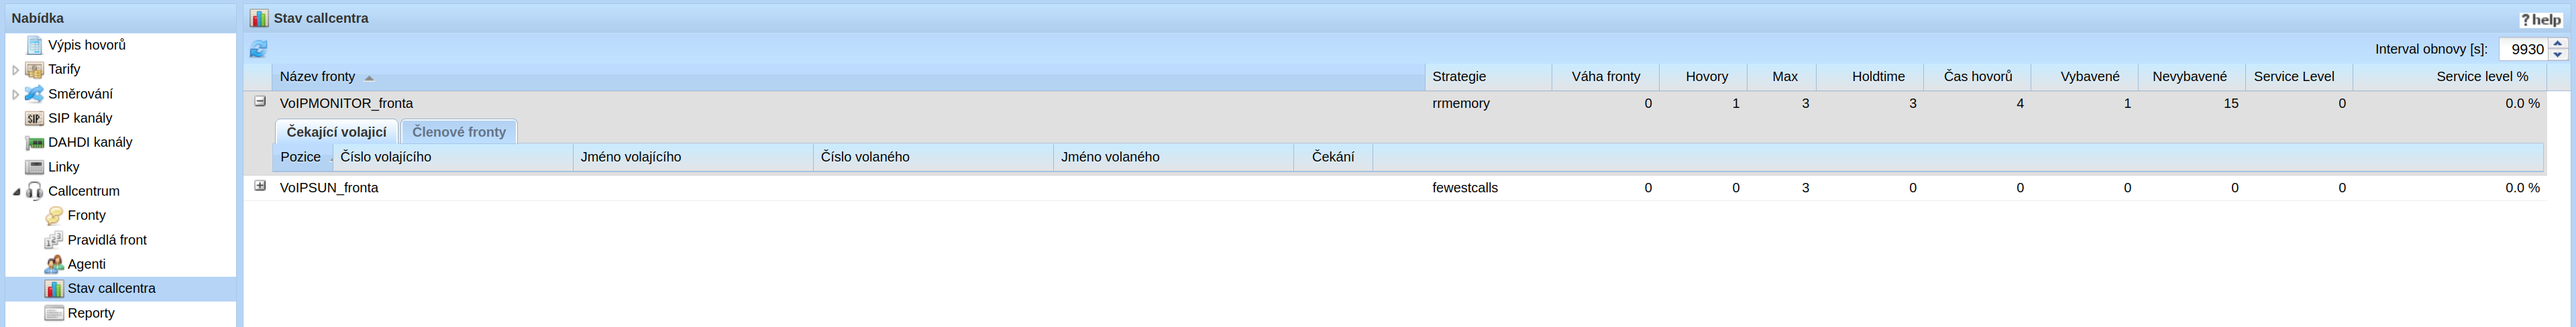Sort by Název fronty column header

point(848,77)
